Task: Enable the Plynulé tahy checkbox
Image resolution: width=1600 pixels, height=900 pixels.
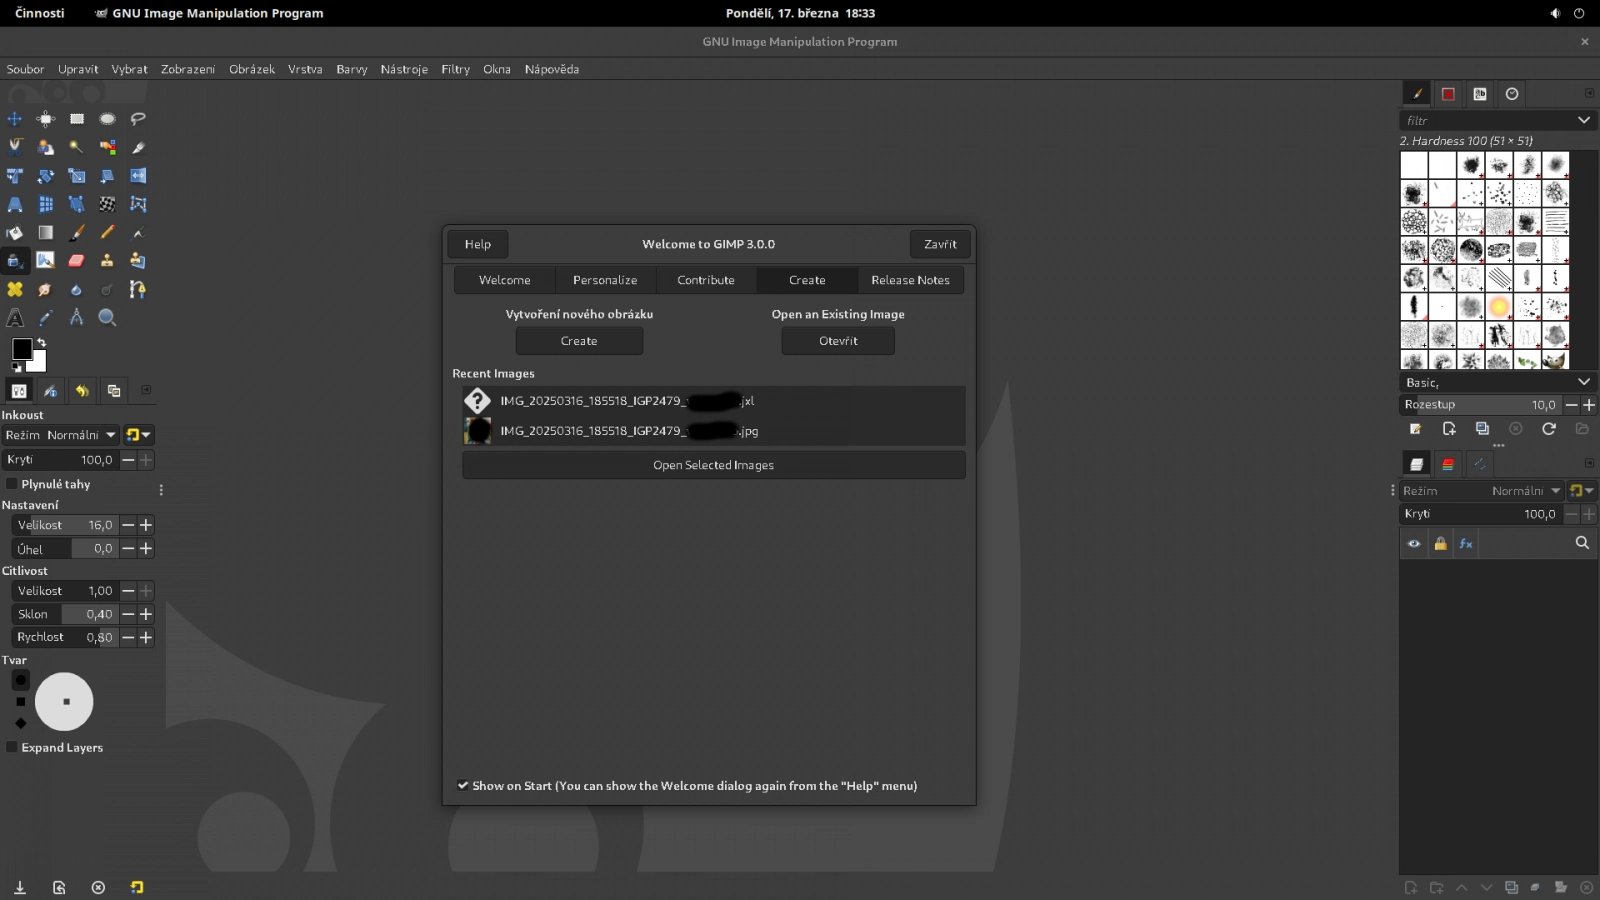Action: pyautogui.click(x=12, y=484)
